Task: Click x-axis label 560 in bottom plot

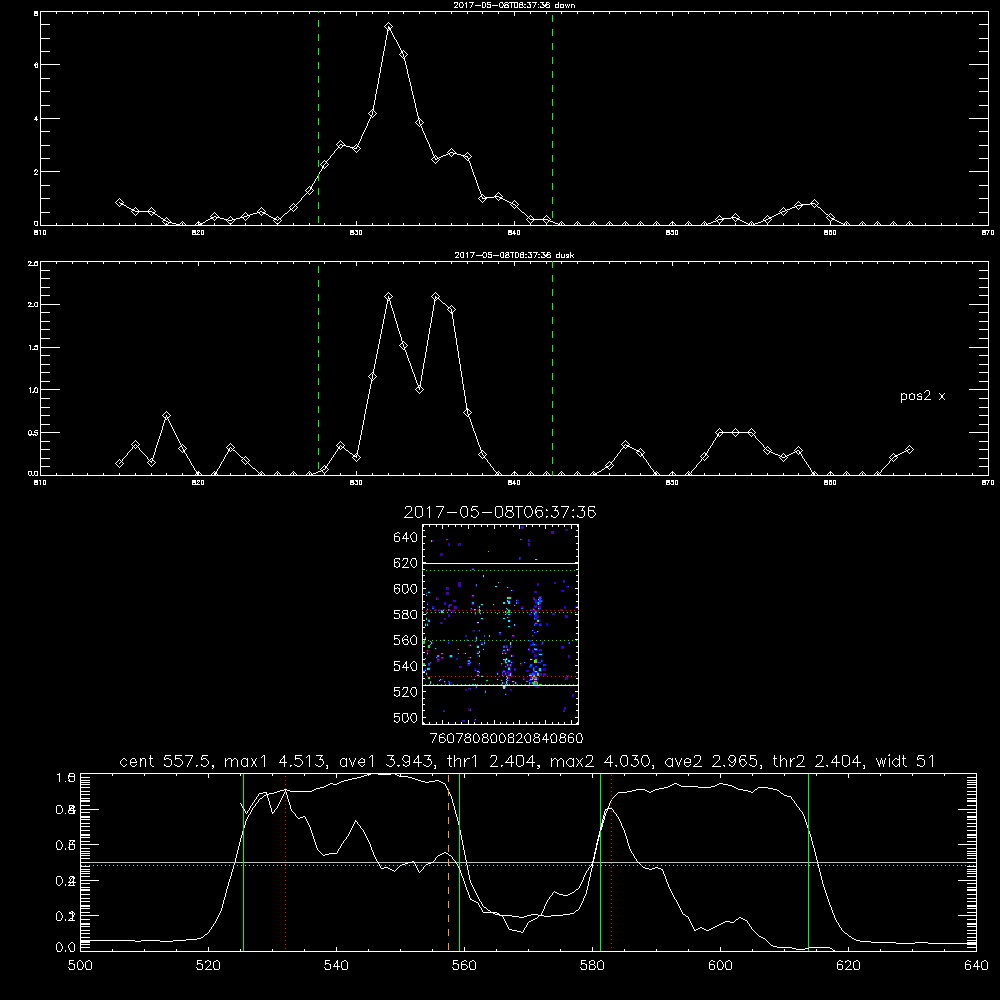Action: pos(464,966)
